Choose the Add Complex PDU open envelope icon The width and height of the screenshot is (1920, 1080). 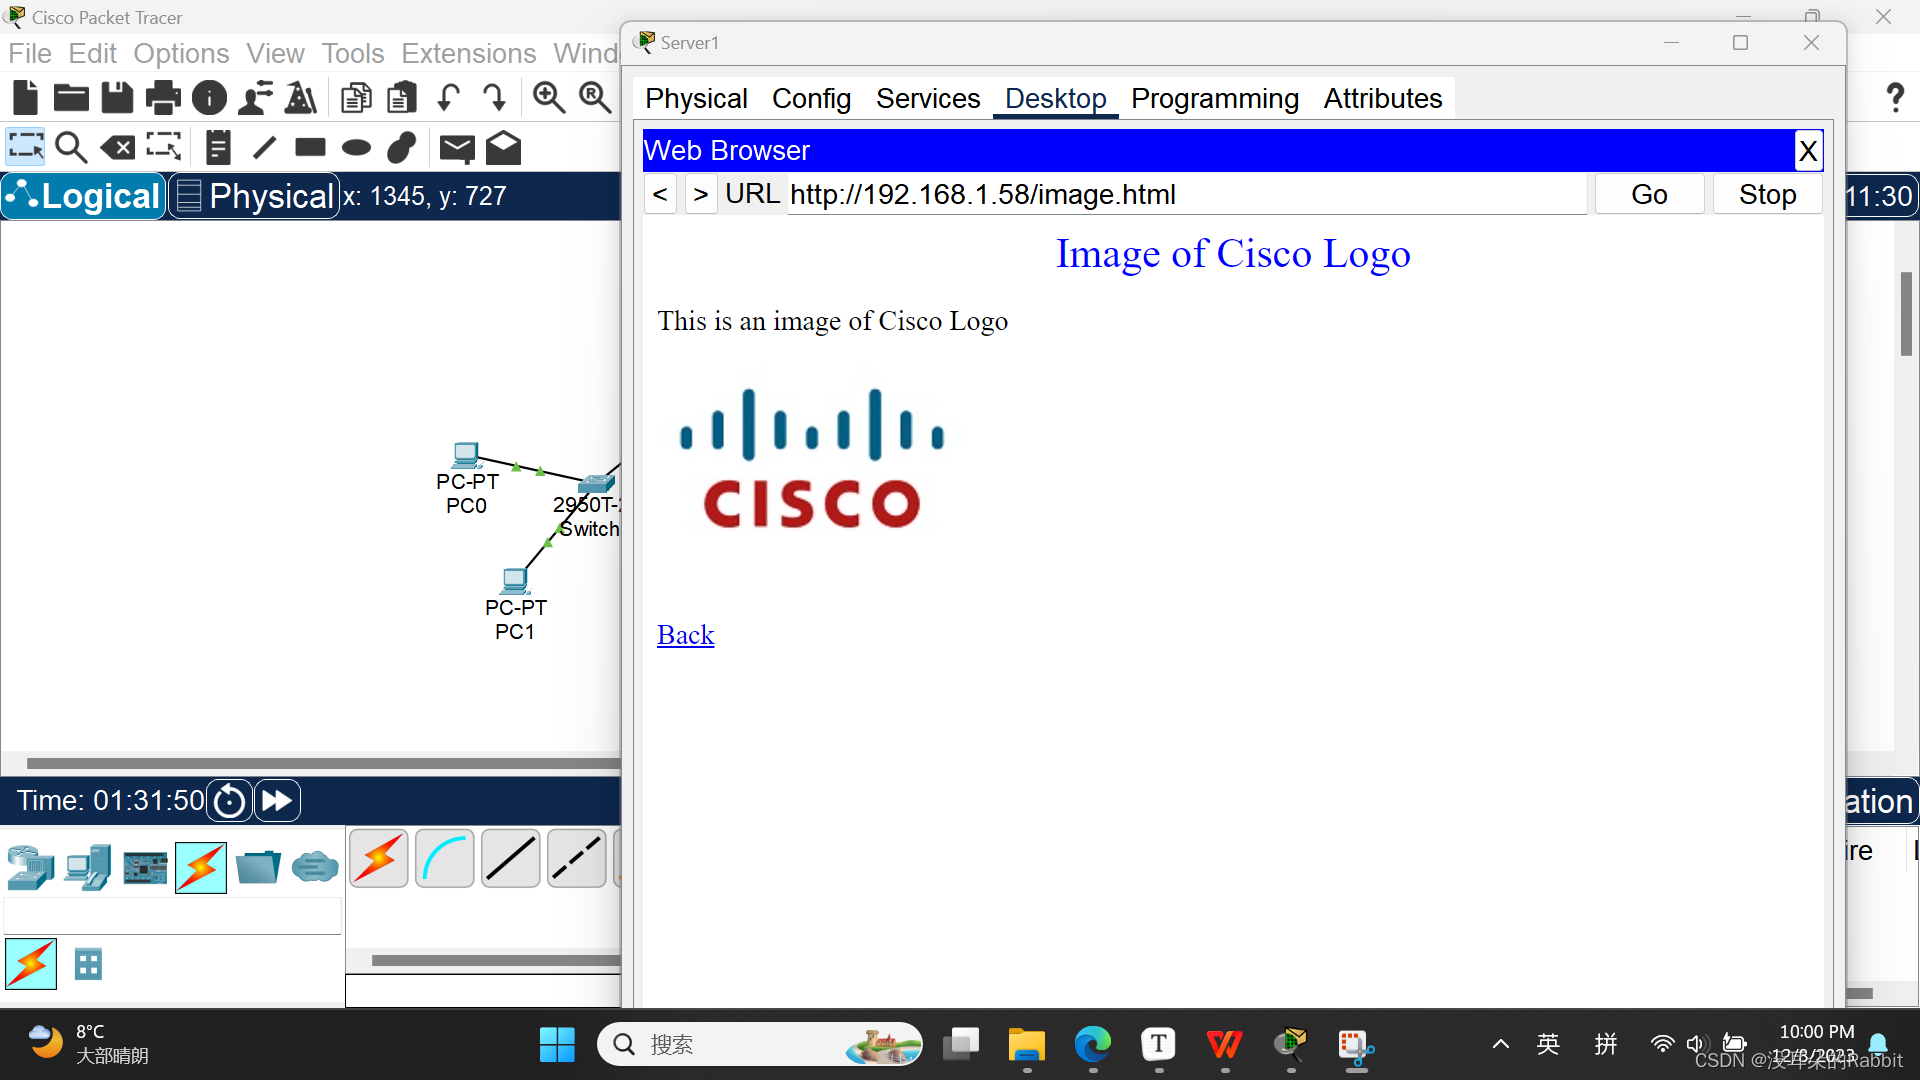(x=503, y=147)
